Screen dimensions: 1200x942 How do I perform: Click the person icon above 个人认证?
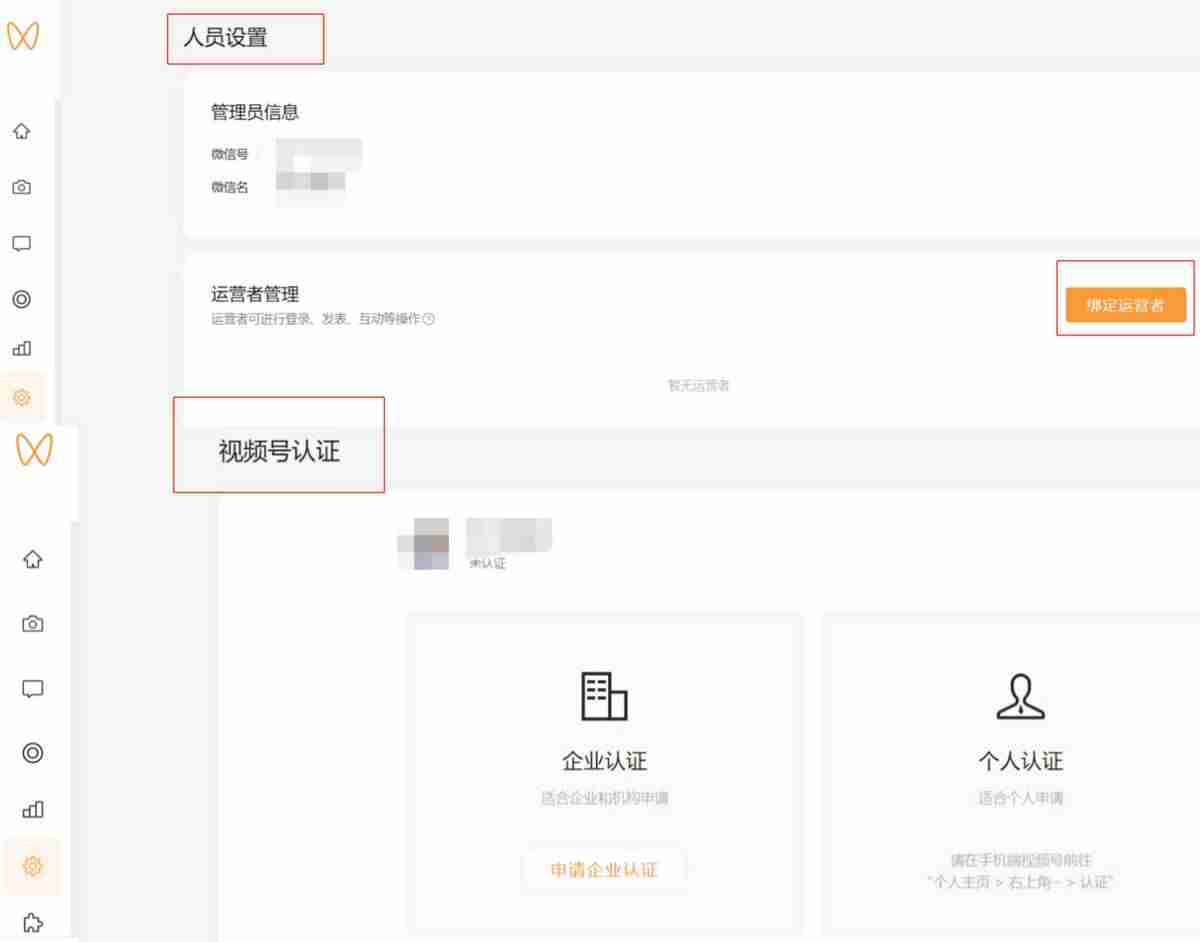1021,696
